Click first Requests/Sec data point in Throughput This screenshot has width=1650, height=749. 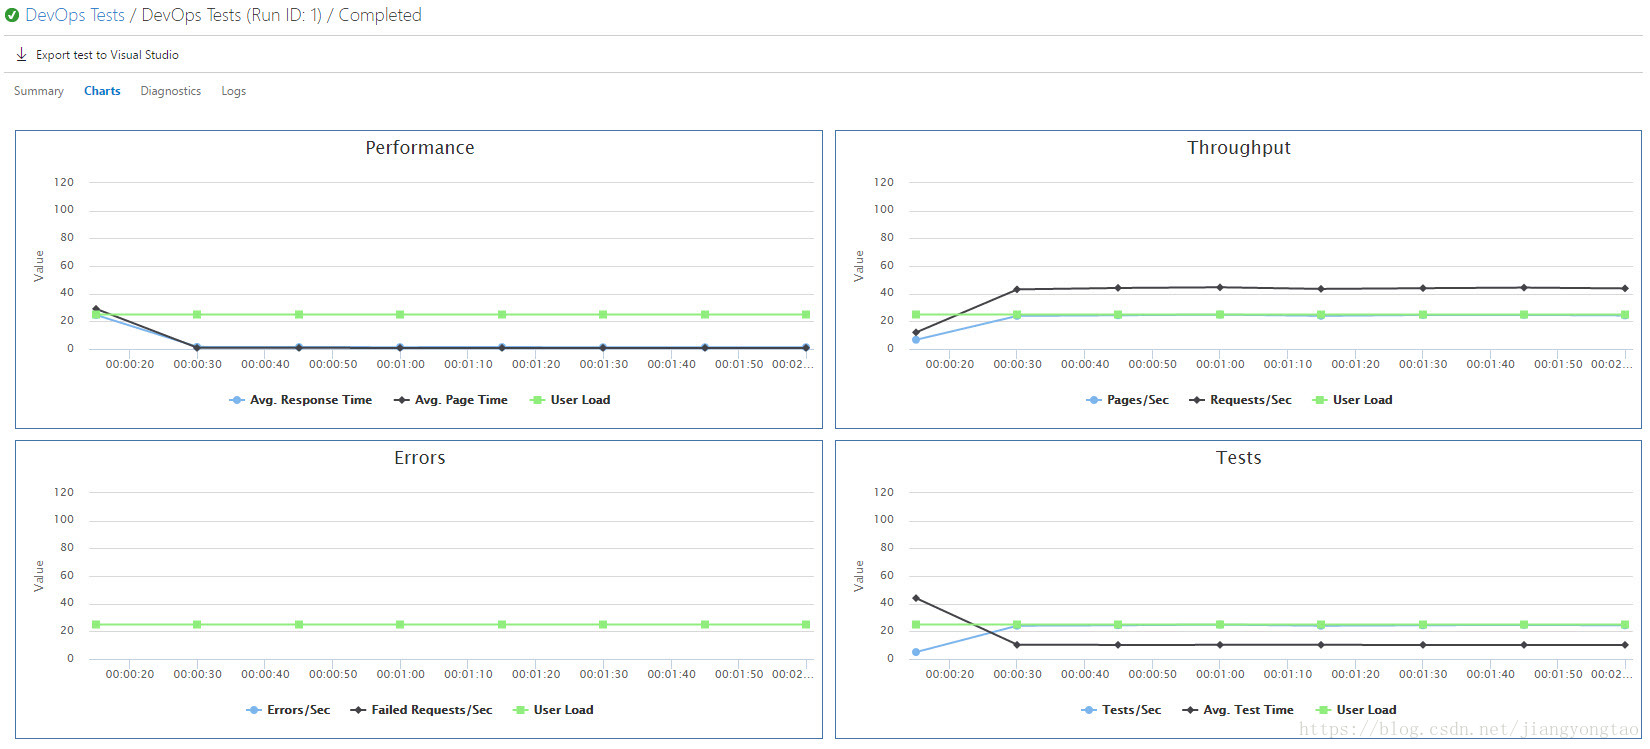tap(916, 332)
